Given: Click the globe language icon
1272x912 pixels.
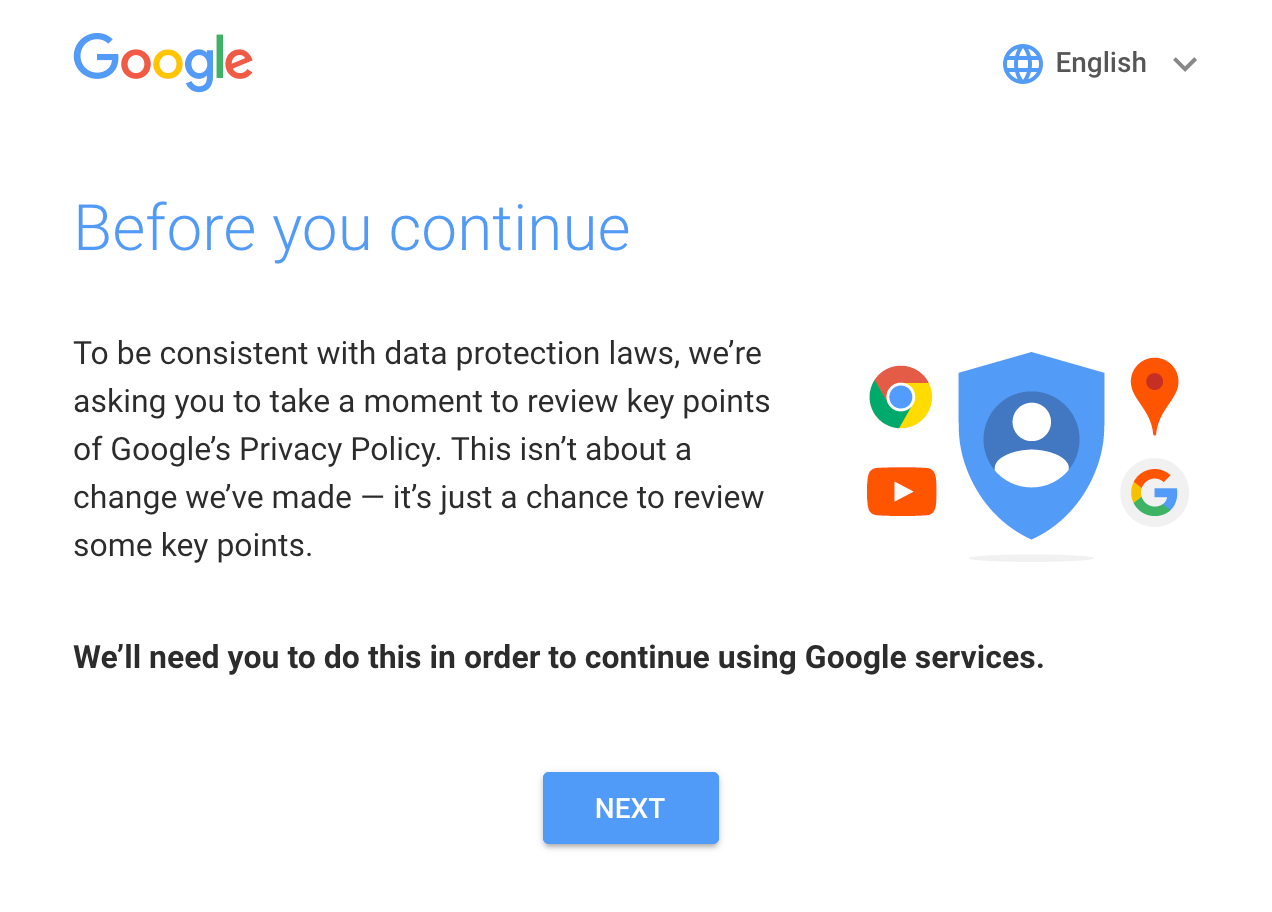Looking at the screenshot, I should pos(1022,63).
